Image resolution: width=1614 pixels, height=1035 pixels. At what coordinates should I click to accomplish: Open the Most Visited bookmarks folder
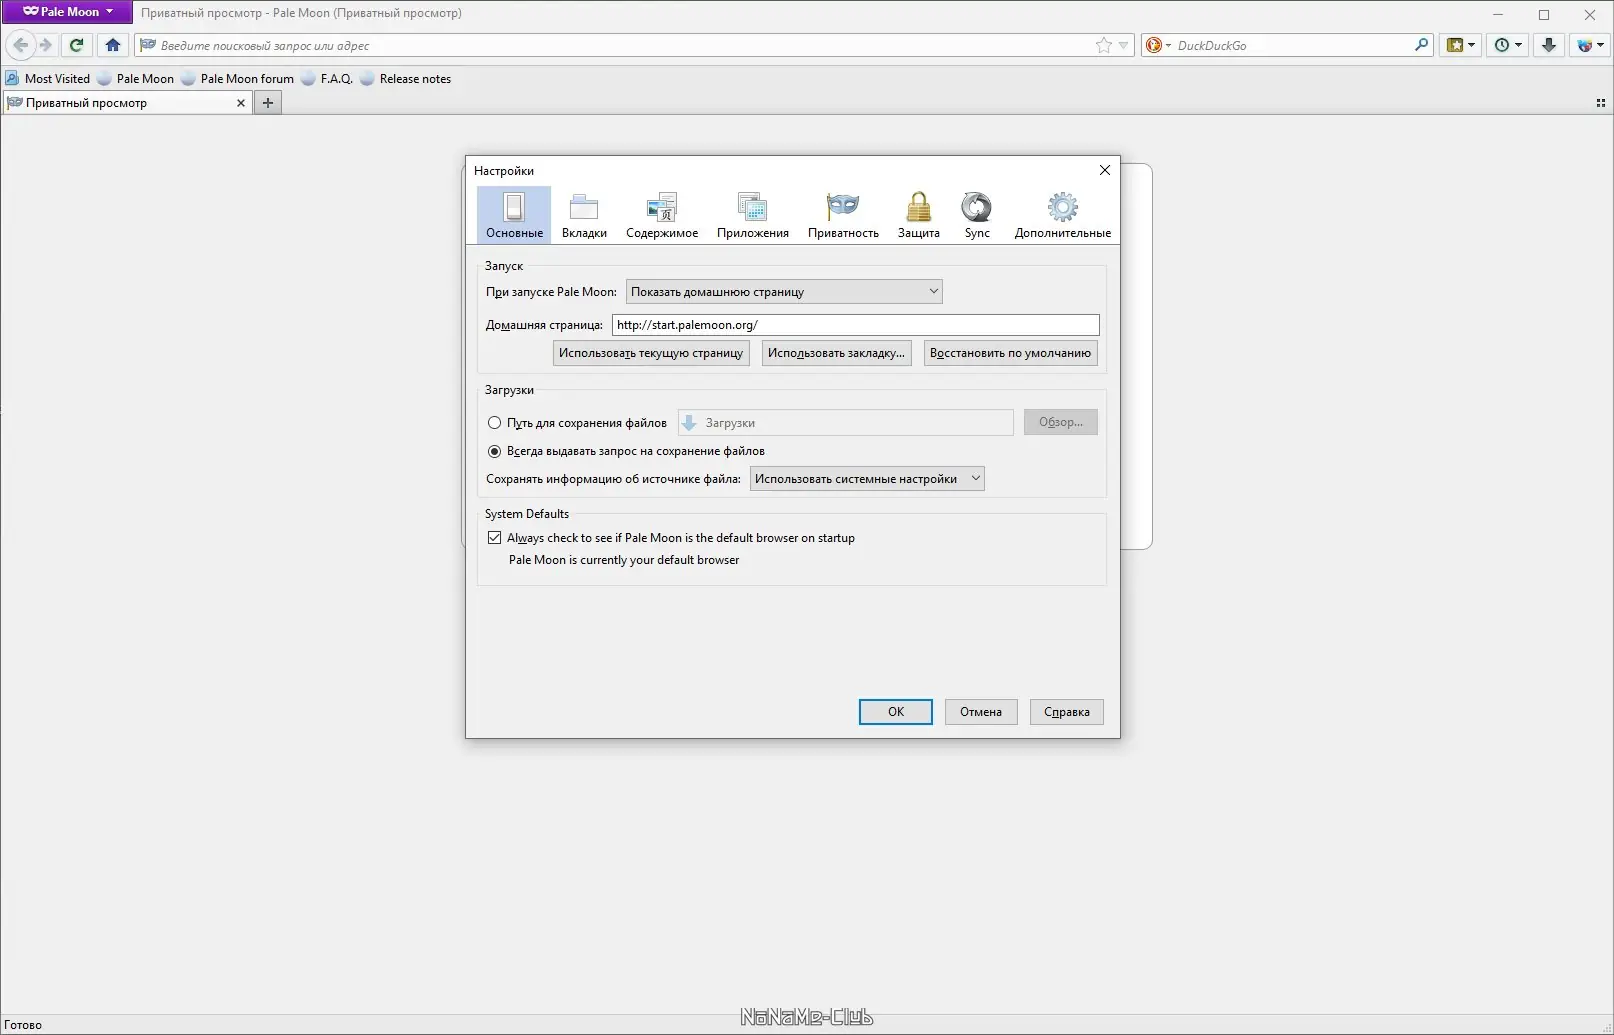point(47,79)
